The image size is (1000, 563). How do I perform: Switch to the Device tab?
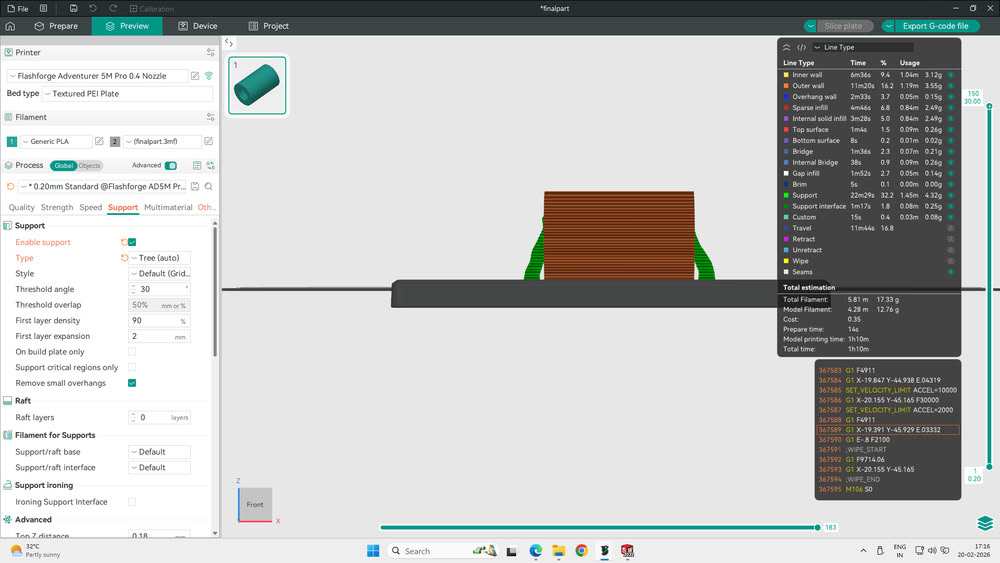[198, 26]
